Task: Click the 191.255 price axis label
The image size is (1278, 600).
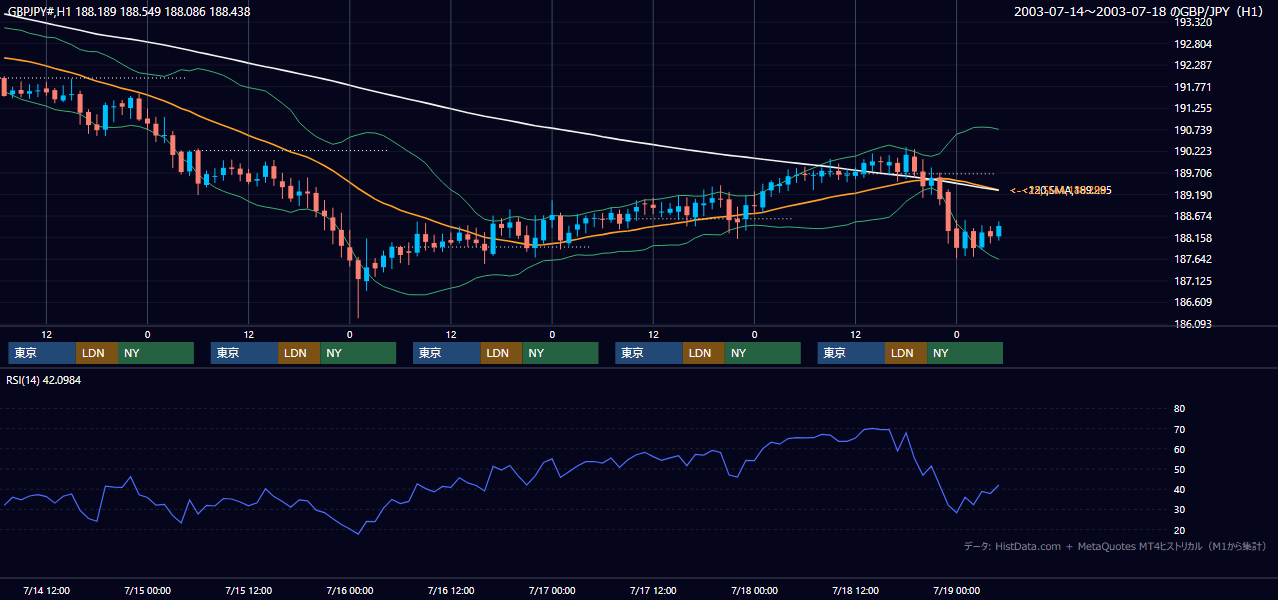Action: pyautogui.click(x=1192, y=108)
